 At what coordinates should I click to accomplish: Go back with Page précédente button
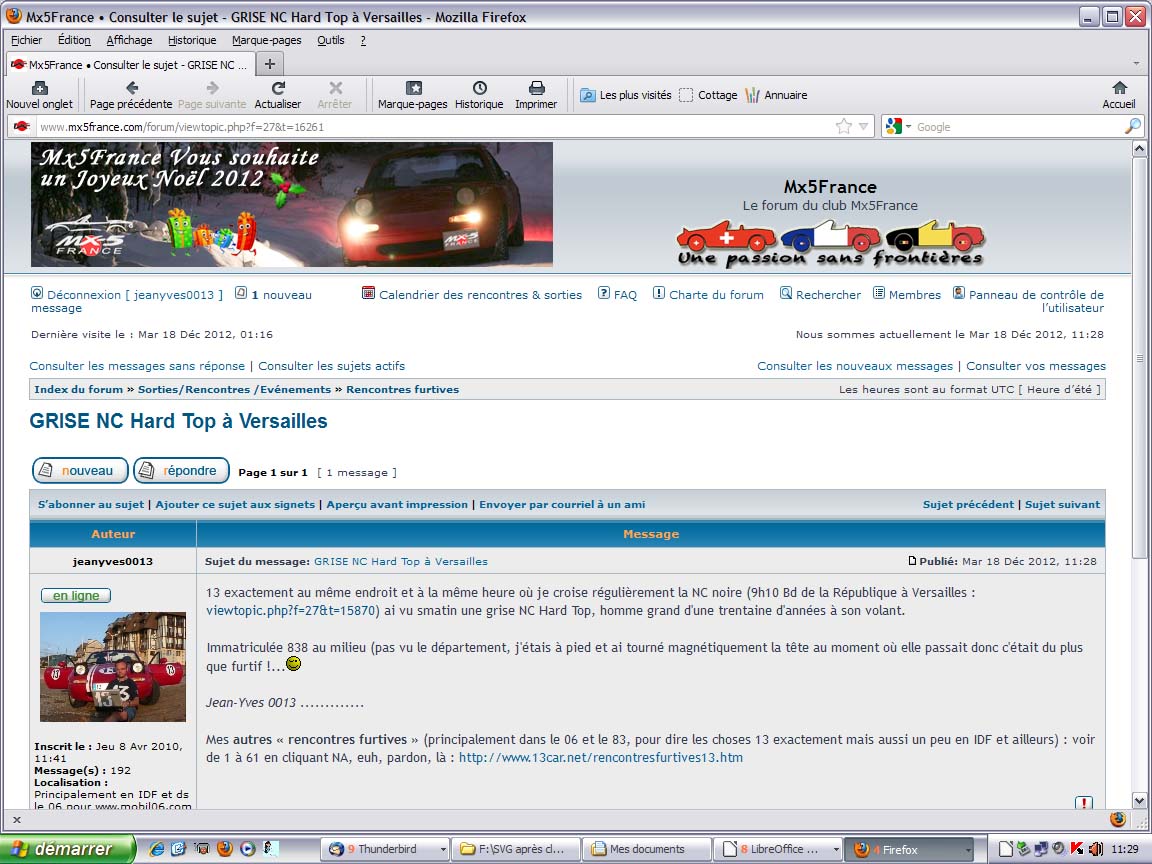coord(131,96)
